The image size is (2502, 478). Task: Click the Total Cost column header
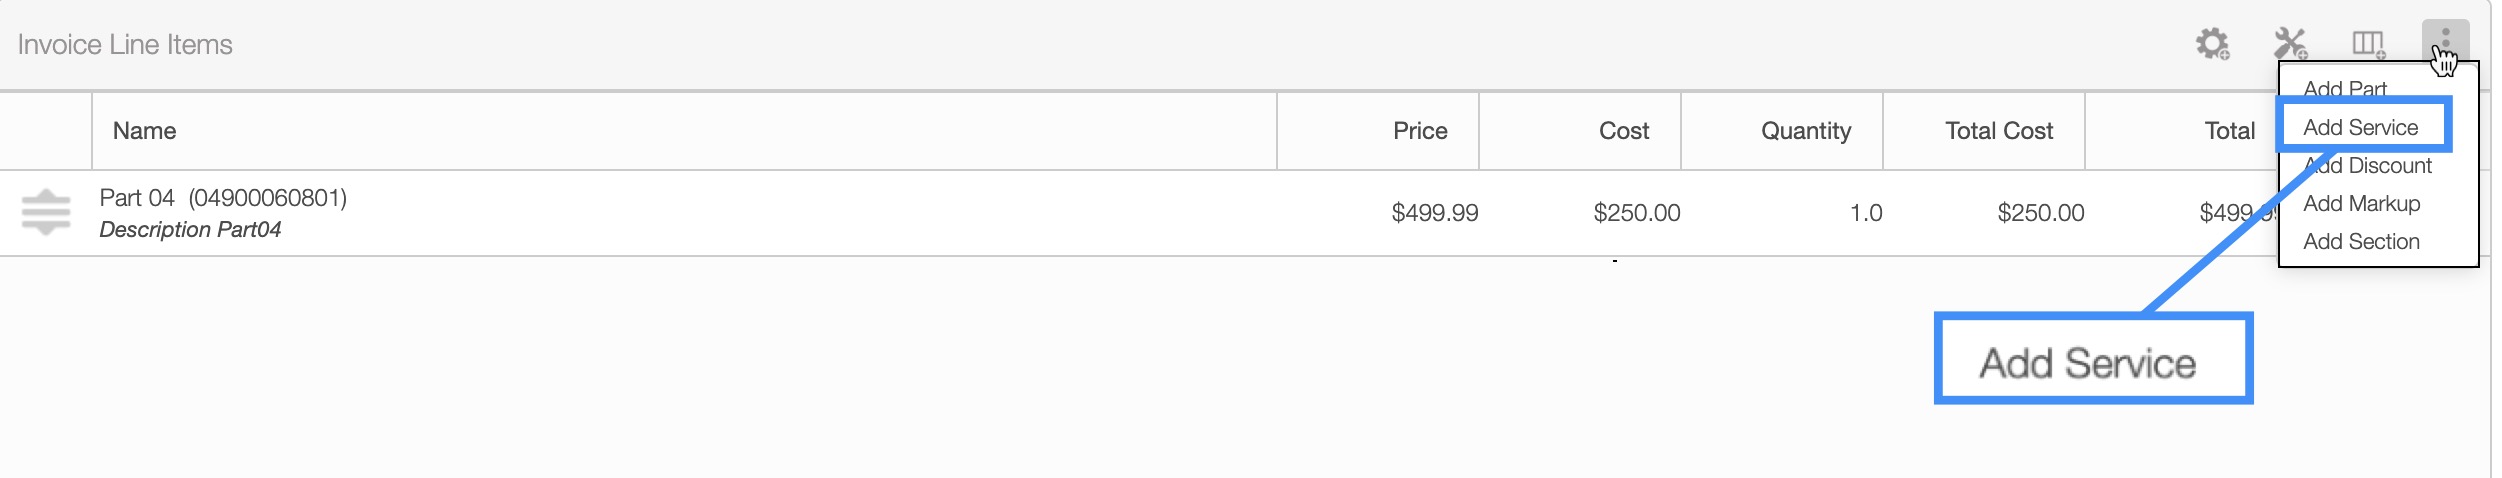1998,131
